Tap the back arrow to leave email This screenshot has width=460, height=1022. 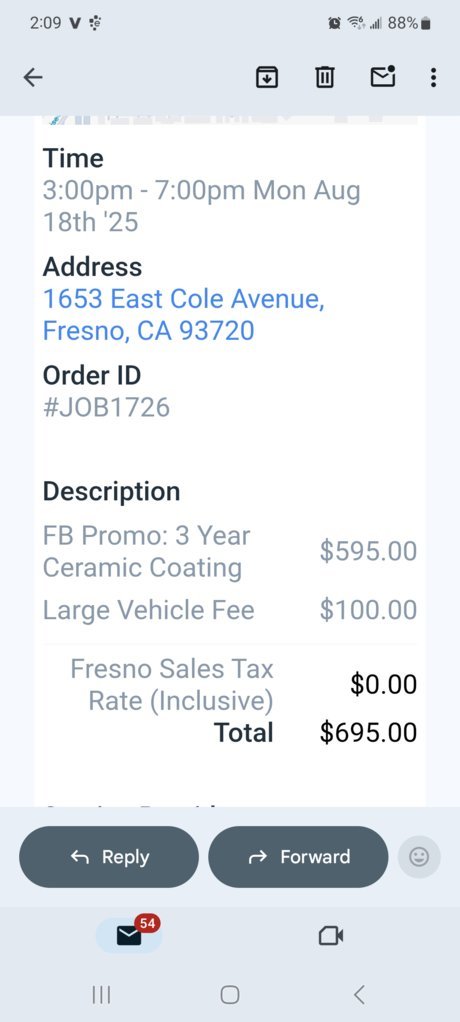tap(33, 78)
